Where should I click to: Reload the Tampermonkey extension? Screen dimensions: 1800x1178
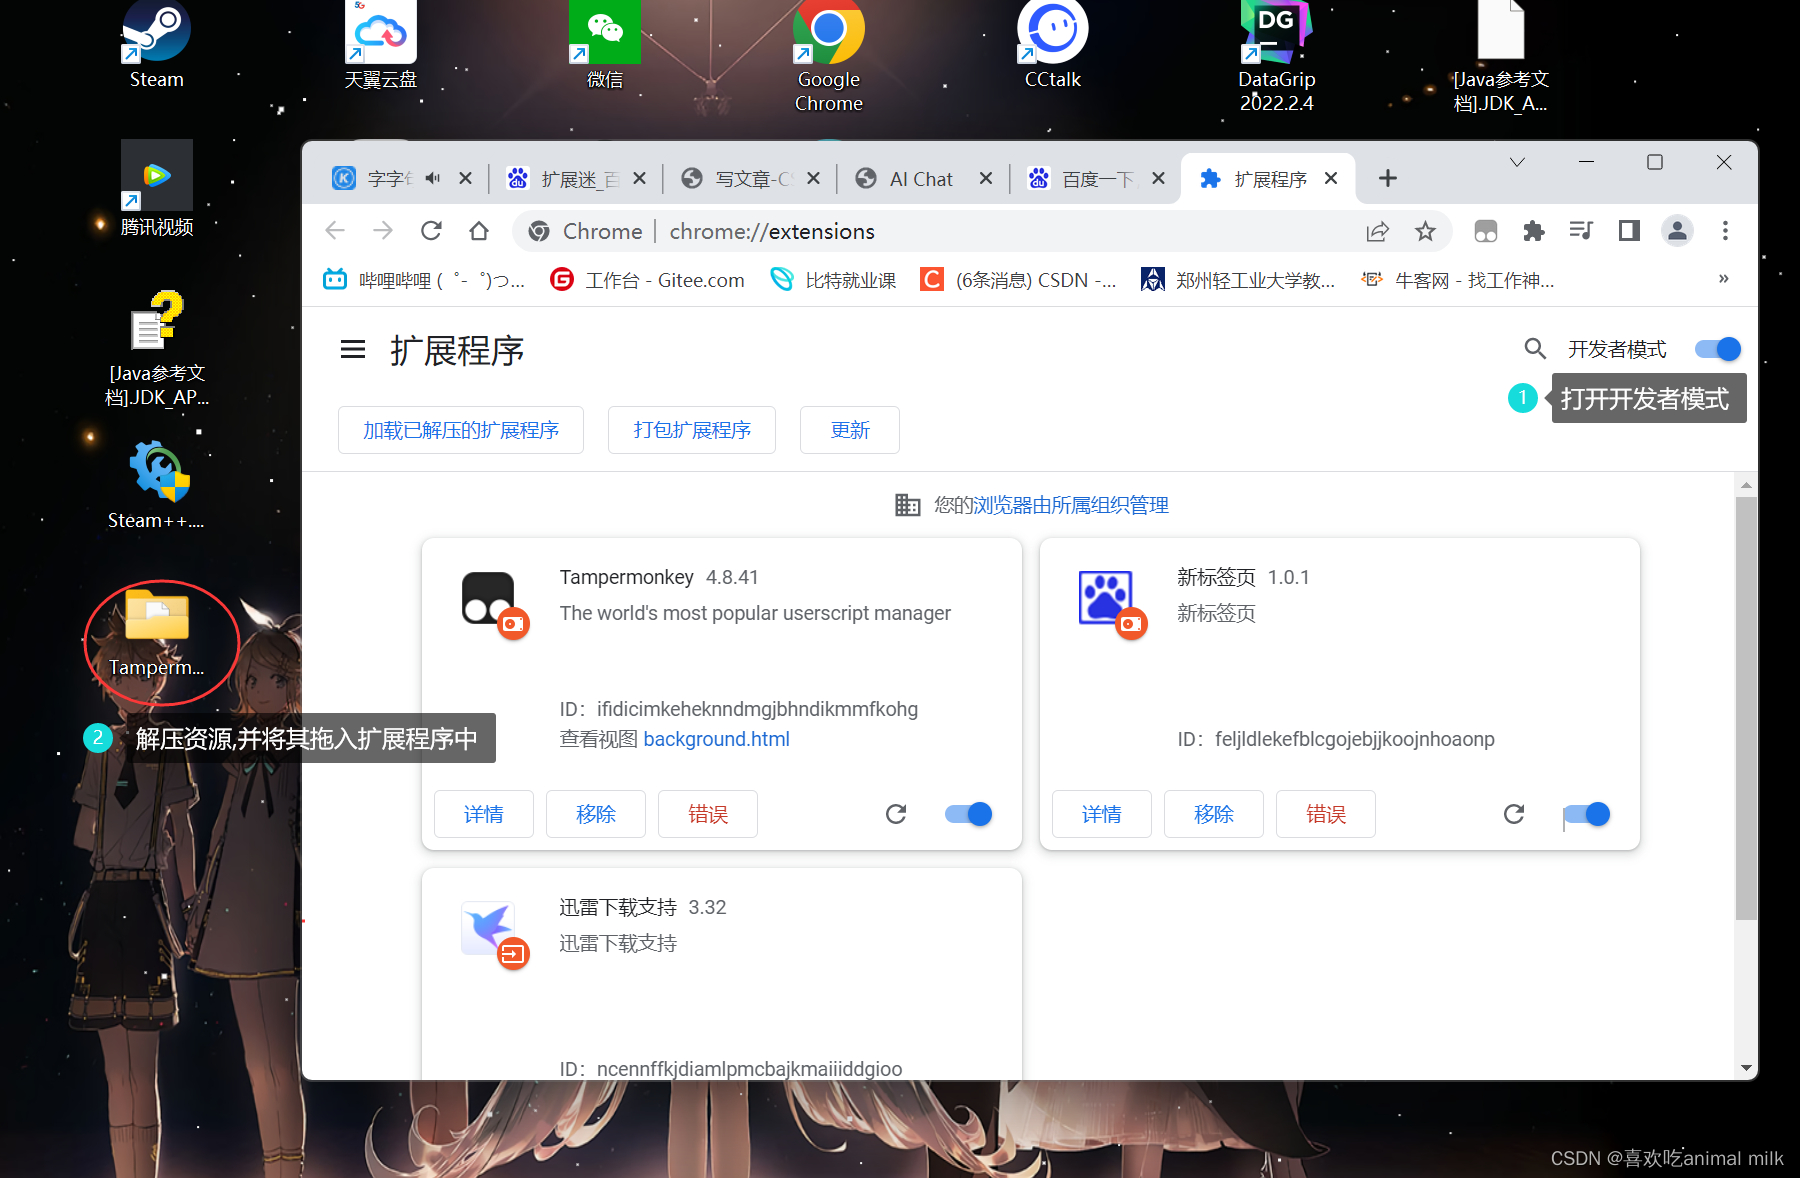point(896,814)
